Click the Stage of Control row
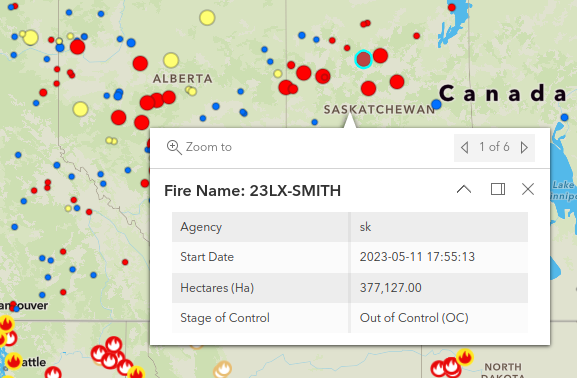This screenshot has width=577, height=378. click(350, 318)
